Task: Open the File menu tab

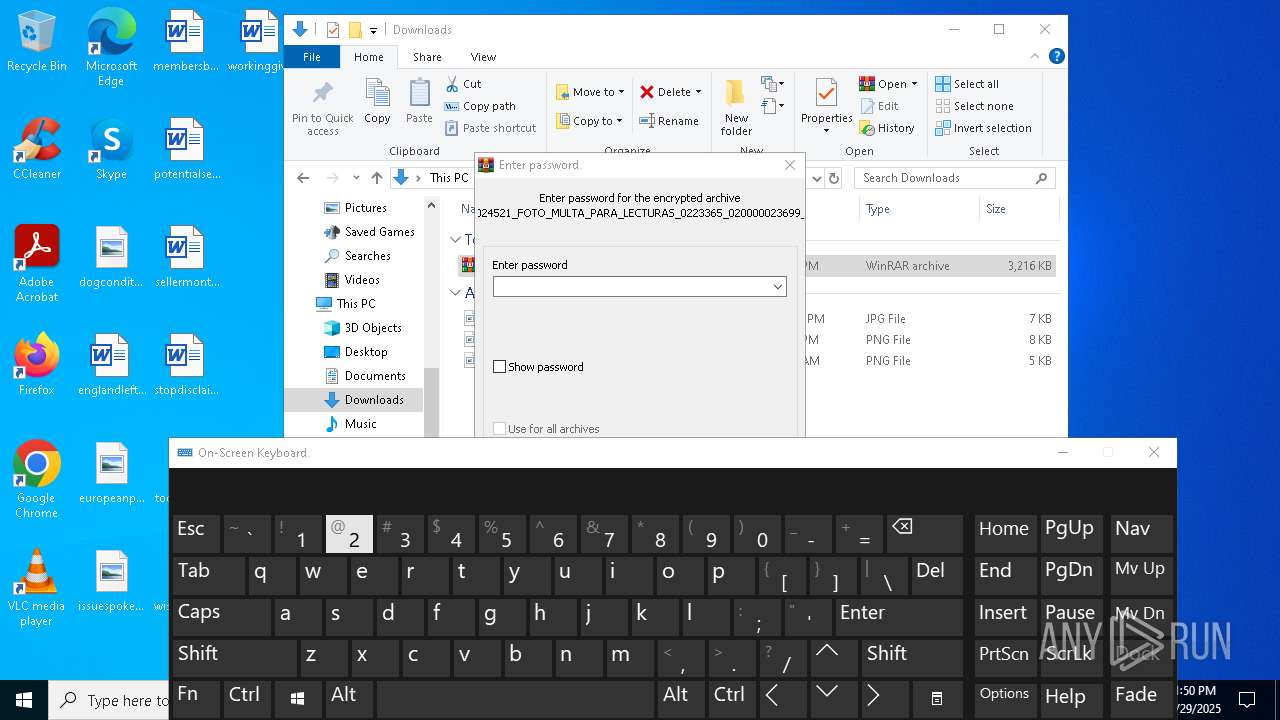Action: 312,57
